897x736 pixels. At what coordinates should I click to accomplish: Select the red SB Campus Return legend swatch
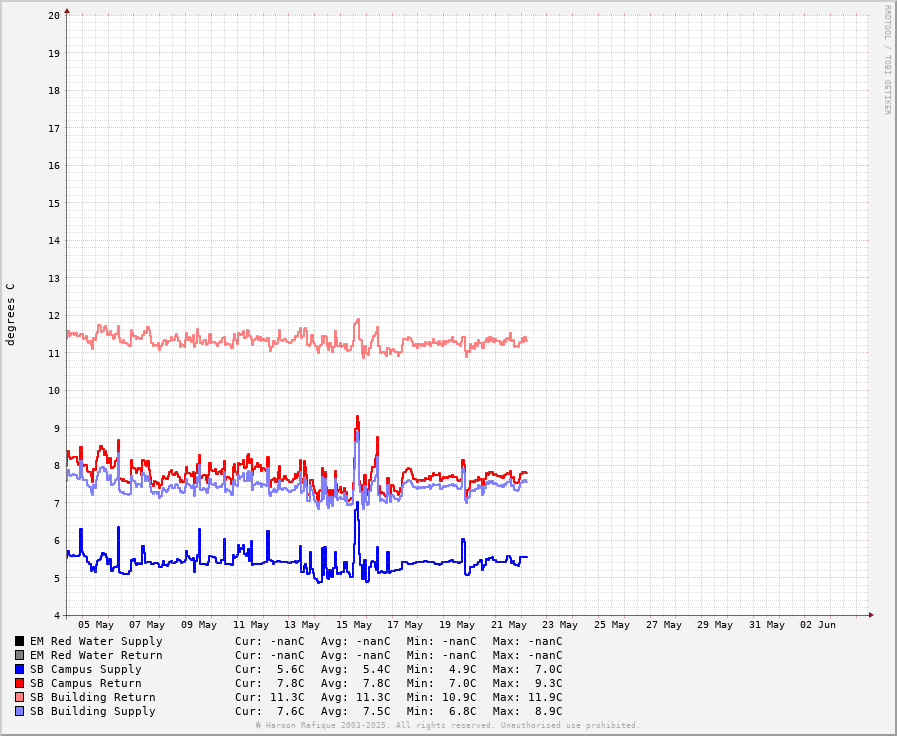pyautogui.click(x=19, y=683)
